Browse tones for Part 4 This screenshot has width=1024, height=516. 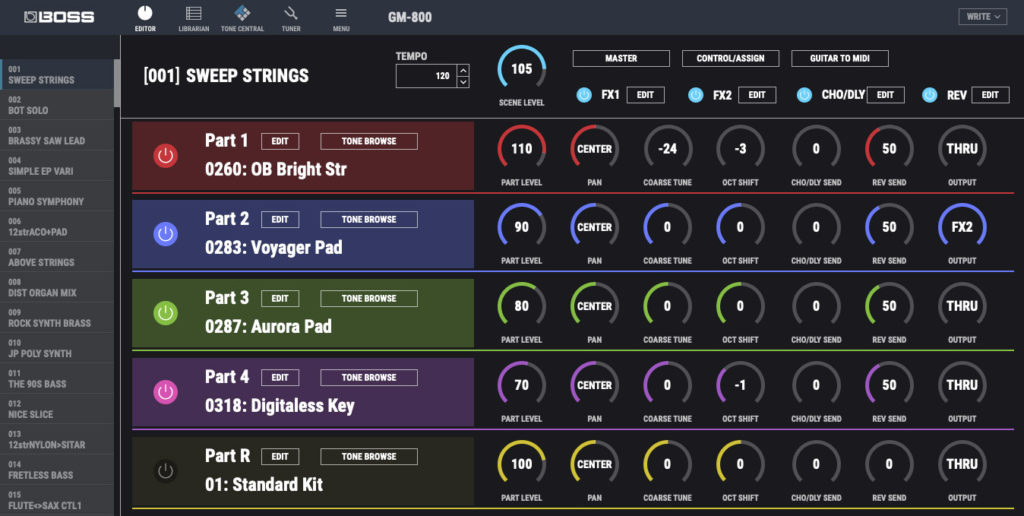(369, 378)
